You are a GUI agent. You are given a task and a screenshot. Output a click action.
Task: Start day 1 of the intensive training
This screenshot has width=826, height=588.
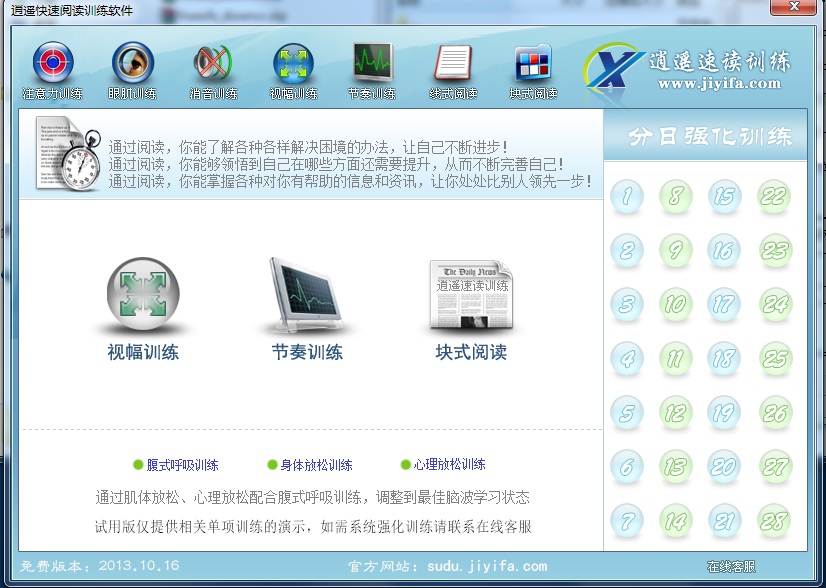[627, 197]
